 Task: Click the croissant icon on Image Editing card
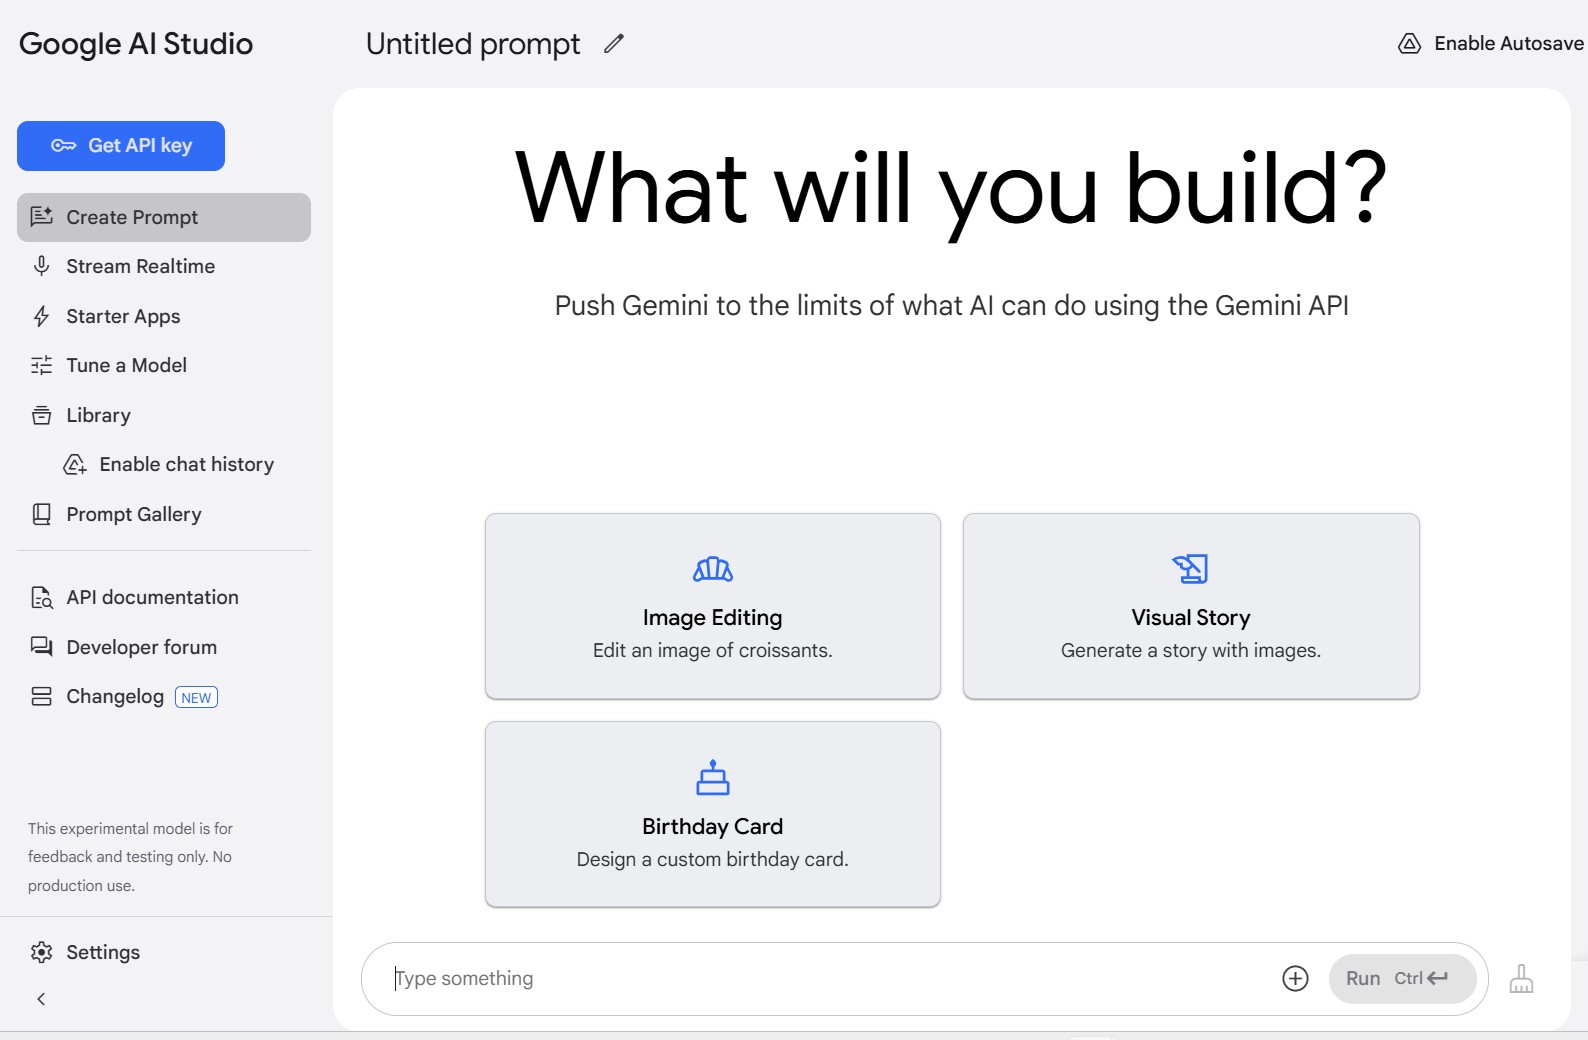[712, 569]
